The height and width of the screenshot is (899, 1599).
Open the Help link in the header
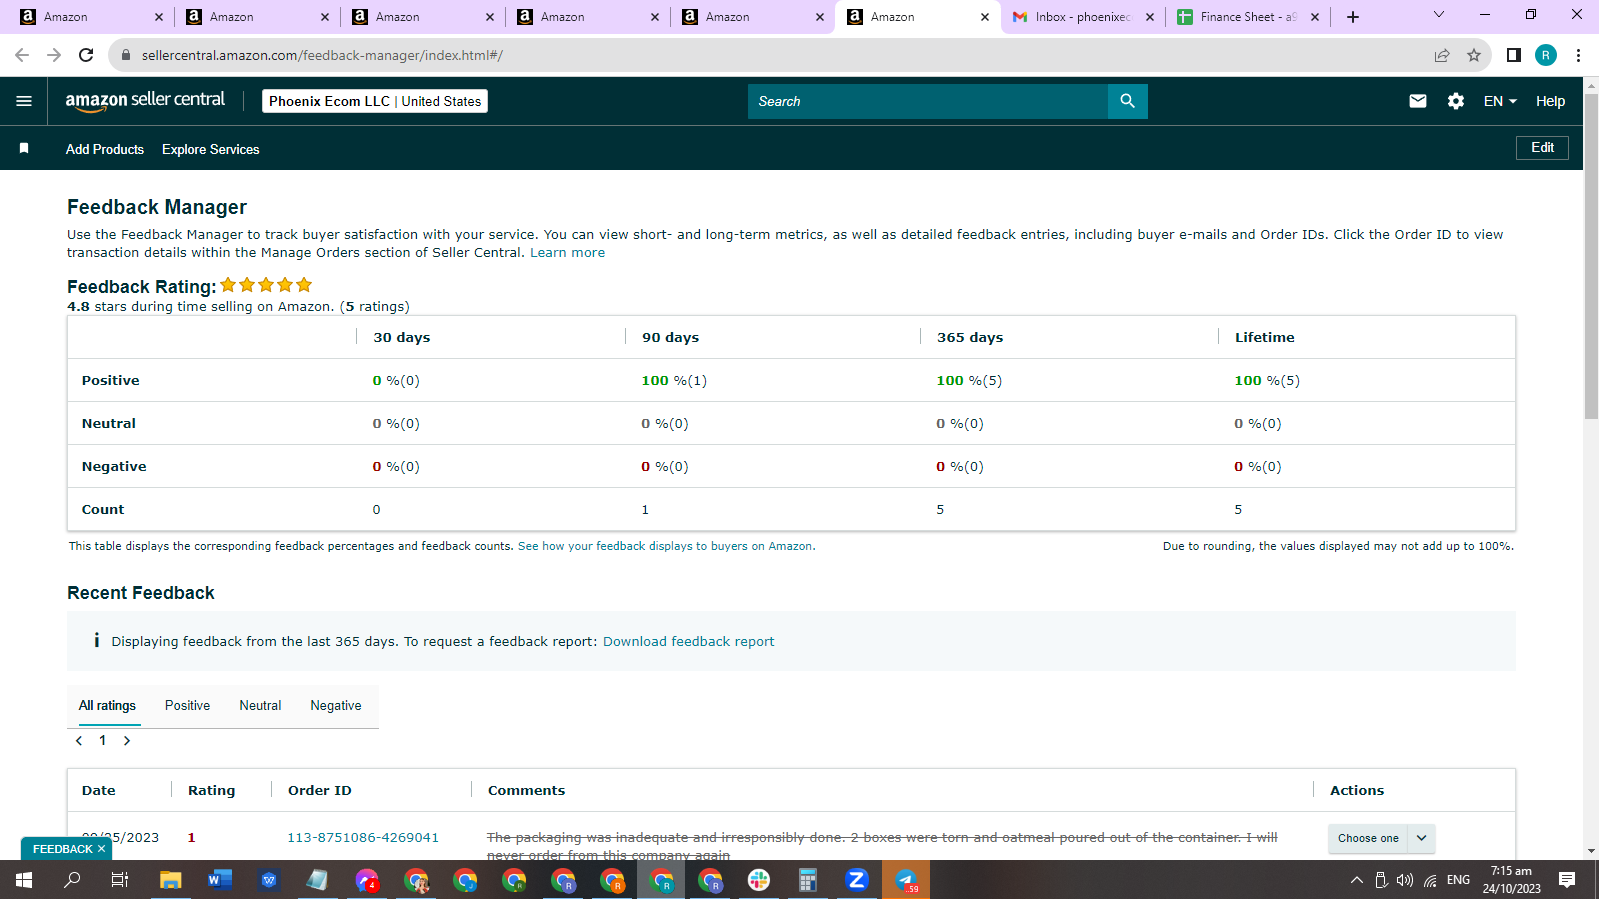(x=1550, y=101)
